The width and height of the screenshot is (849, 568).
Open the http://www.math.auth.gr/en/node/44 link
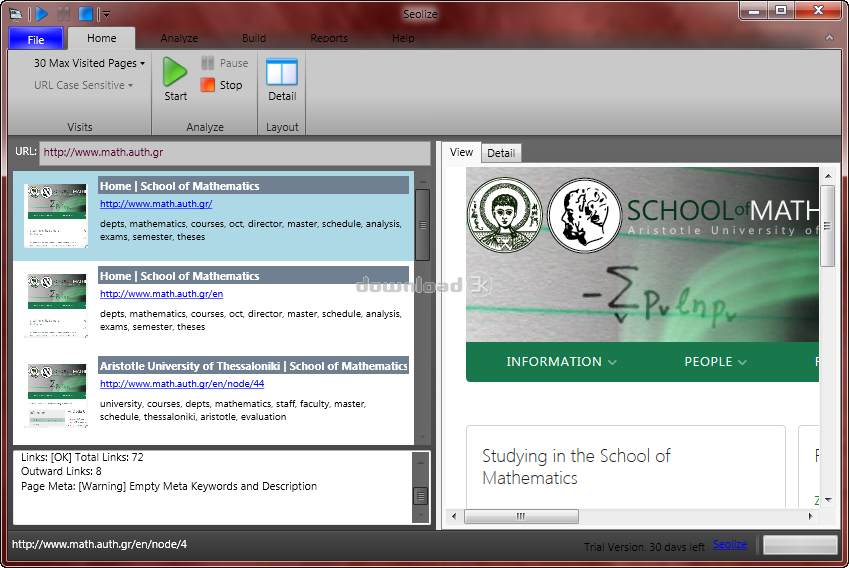point(182,384)
